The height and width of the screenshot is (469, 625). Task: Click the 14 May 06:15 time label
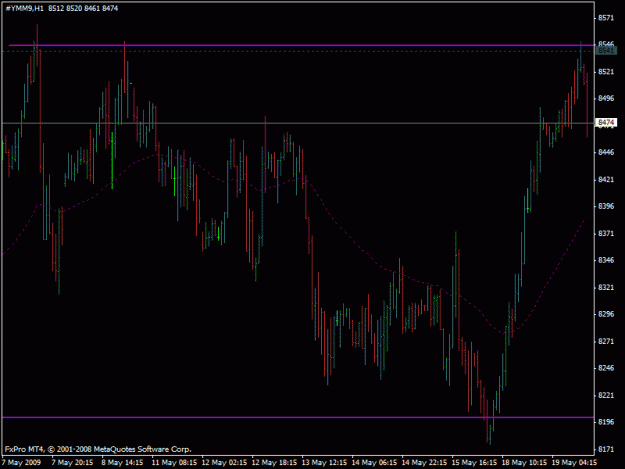pos(374,462)
